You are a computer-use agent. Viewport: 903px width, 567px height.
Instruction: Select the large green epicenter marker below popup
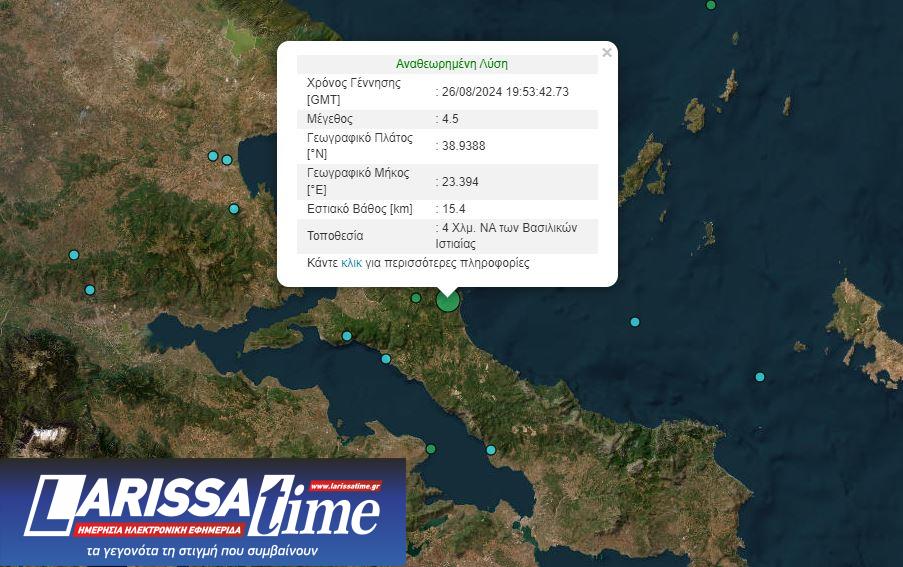point(447,300)
